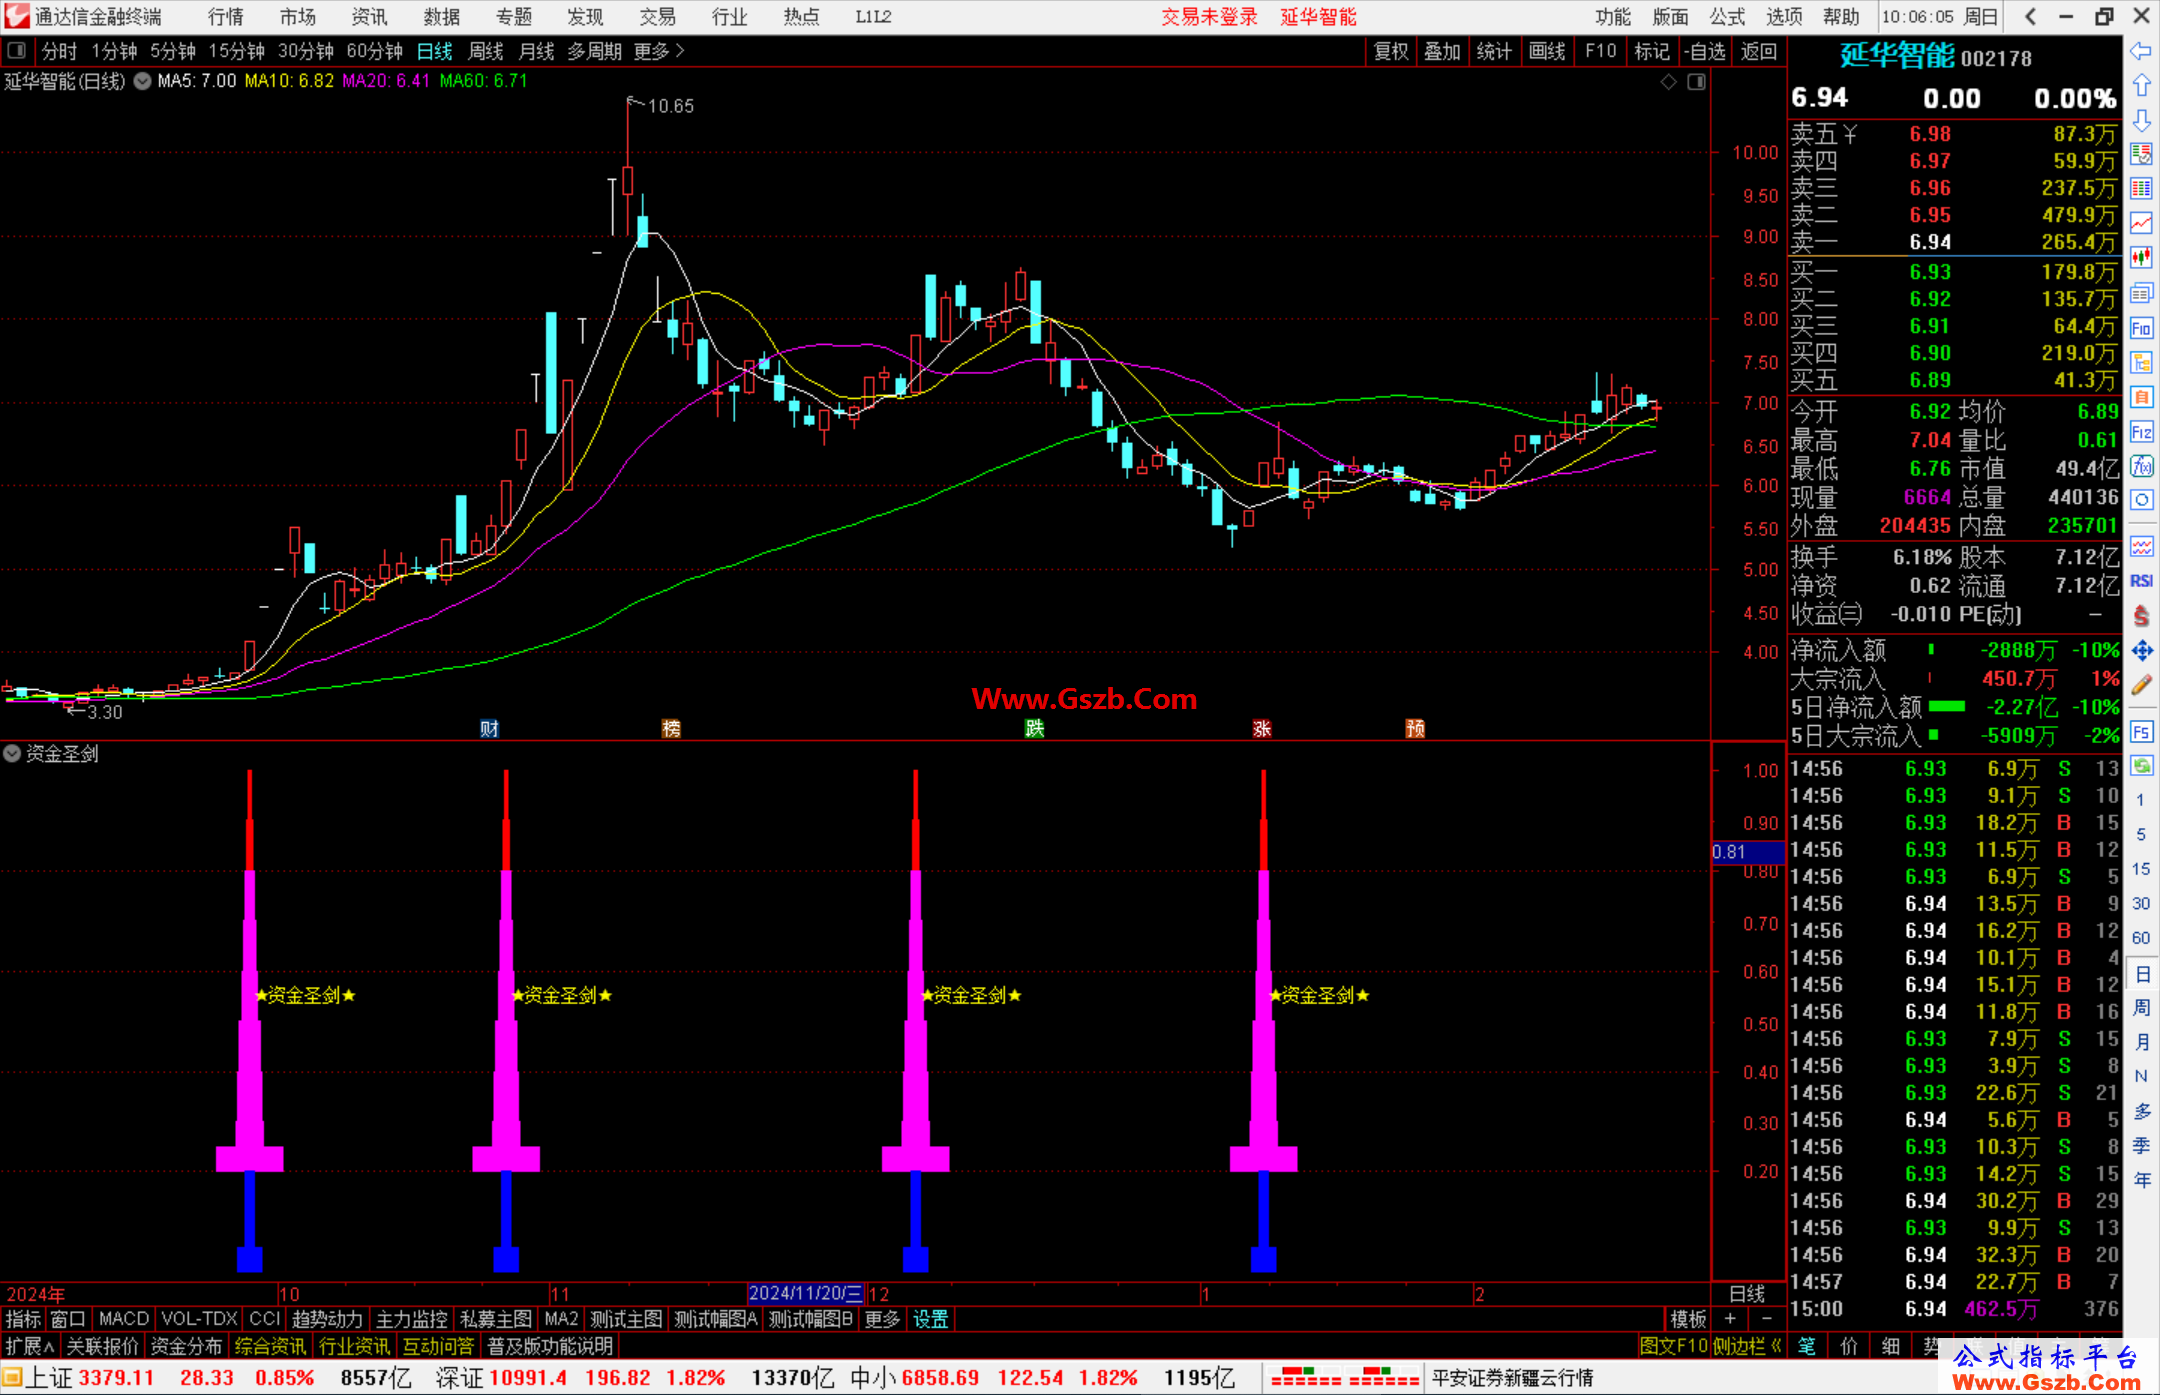Click the panel split icon above price axis
2160x1395 pixels.
click(1696, 82)
